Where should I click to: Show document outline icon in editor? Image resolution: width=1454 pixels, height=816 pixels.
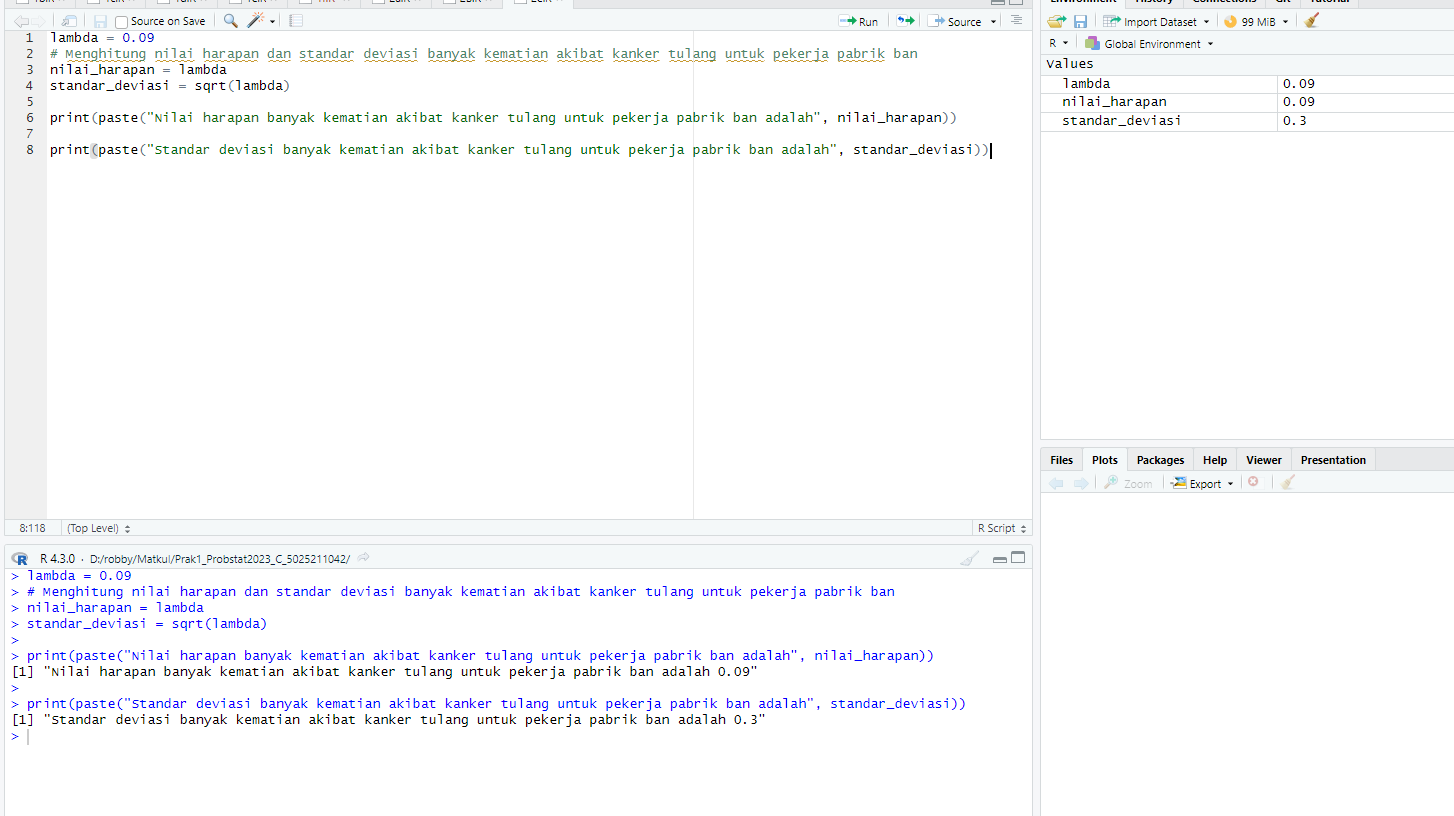pyautogui.click(x=1017, y=21)
